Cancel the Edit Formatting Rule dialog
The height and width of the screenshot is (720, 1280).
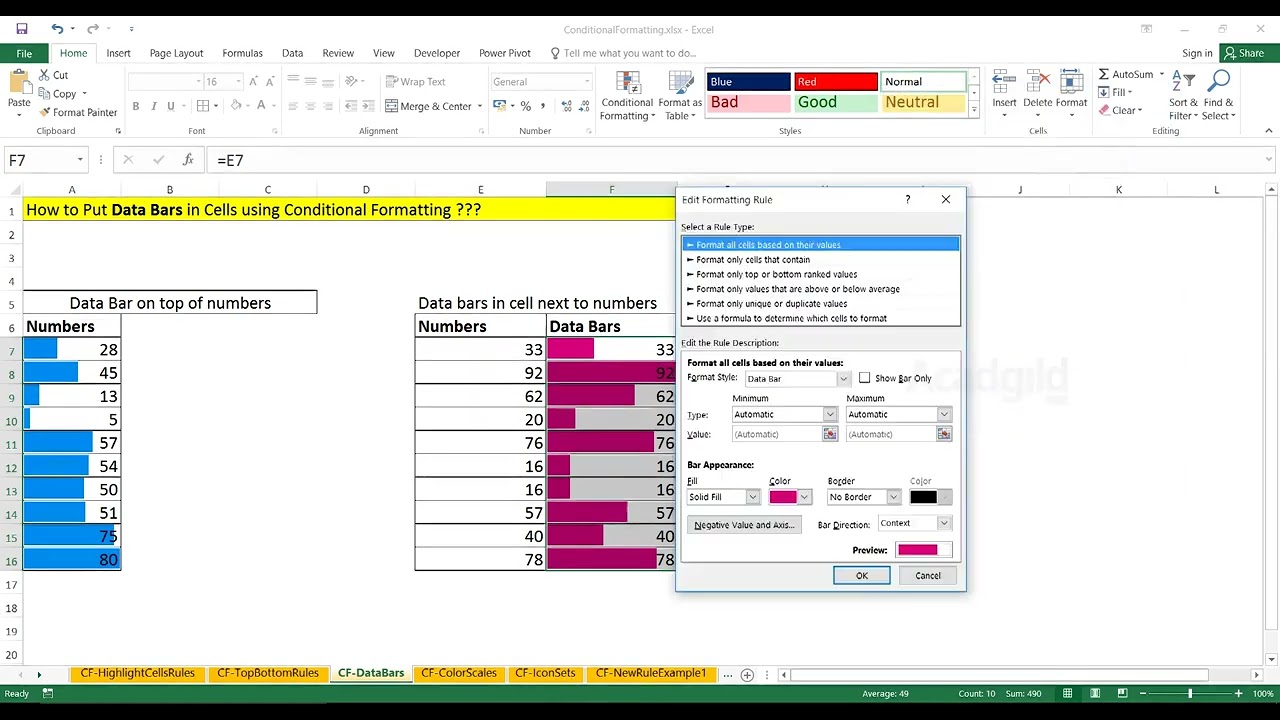(928, 576)
